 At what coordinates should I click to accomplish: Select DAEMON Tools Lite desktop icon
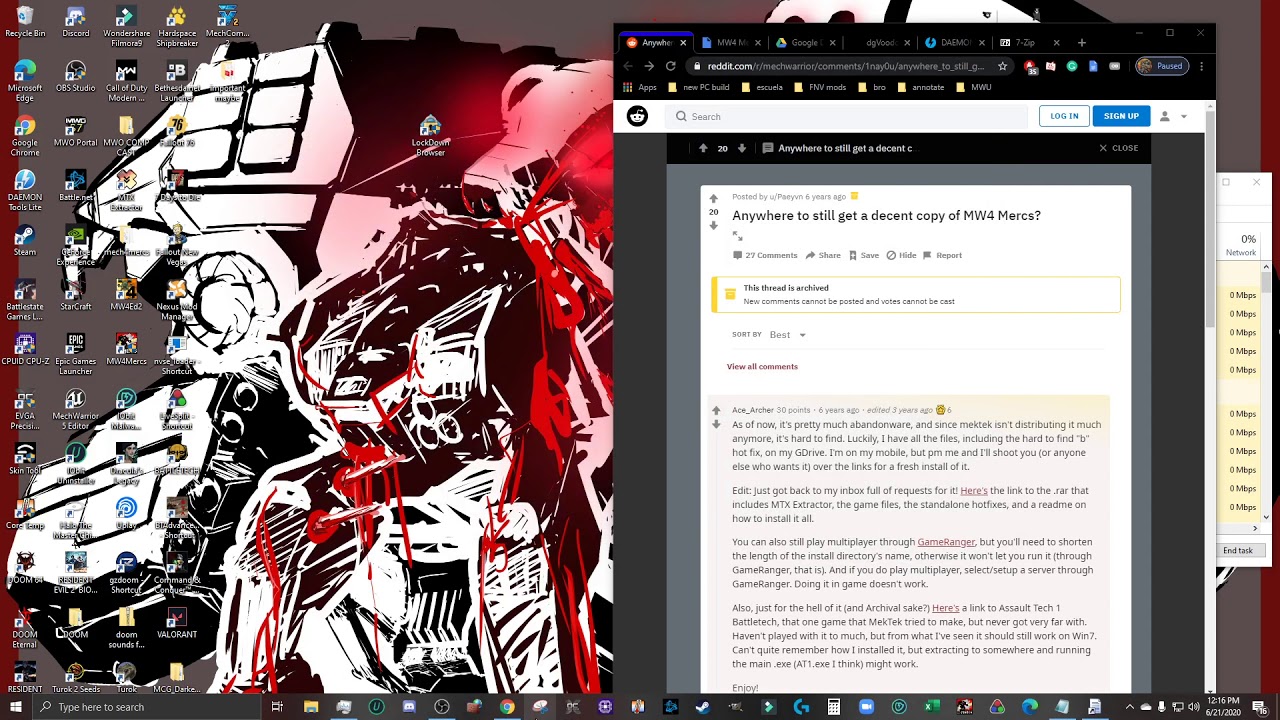pos(25,192)
